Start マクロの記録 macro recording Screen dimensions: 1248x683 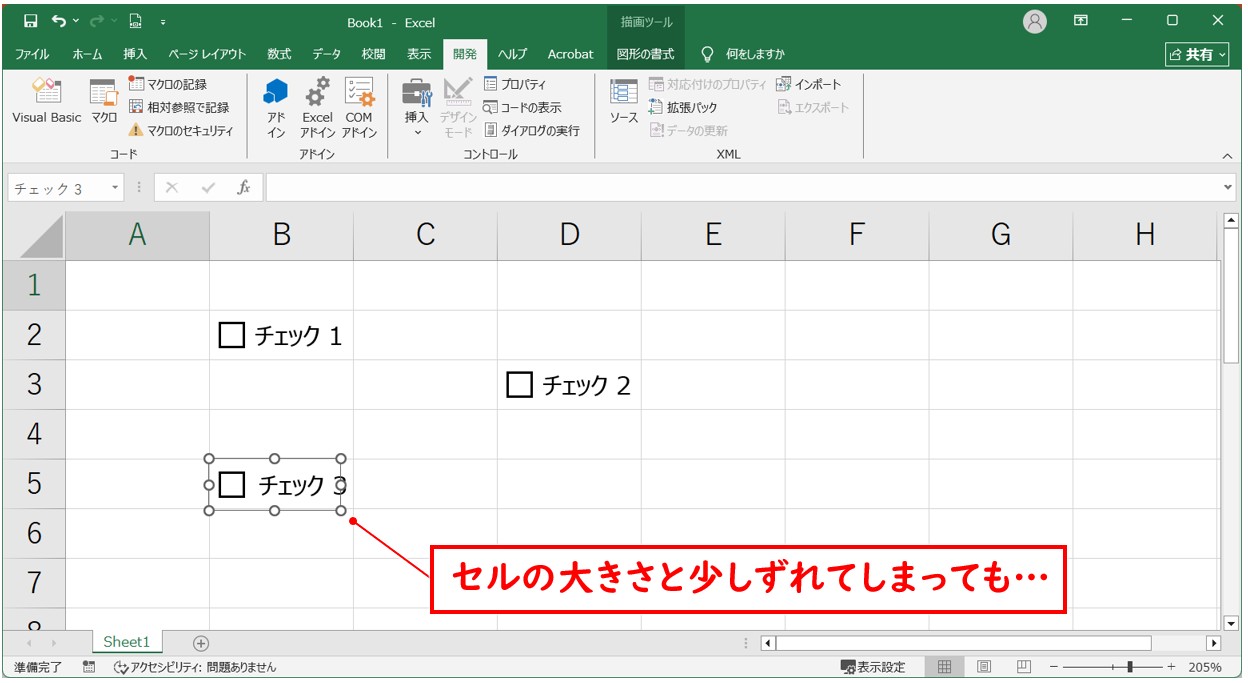click(168, 84)
